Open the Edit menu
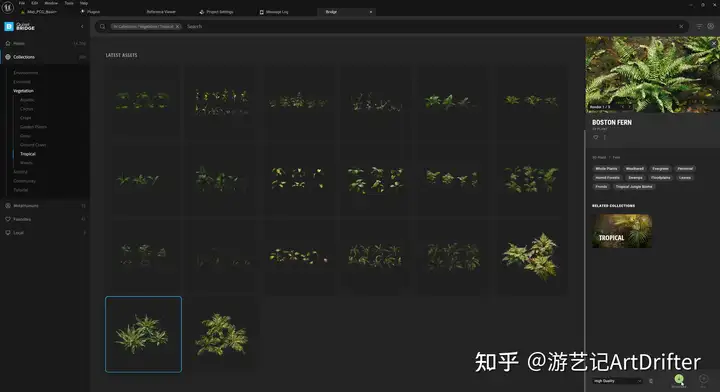The height and width of the screenshot is (392, 720). point(34,3)
